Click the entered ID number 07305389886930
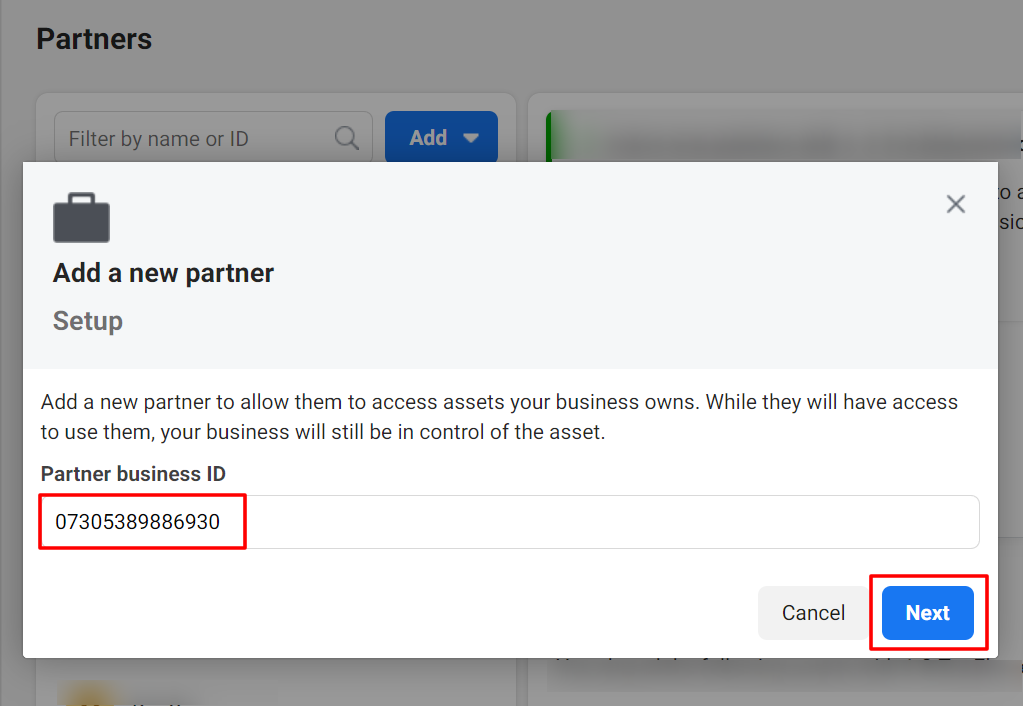This screenshot has height=706, width=1023. click(138, 522)
